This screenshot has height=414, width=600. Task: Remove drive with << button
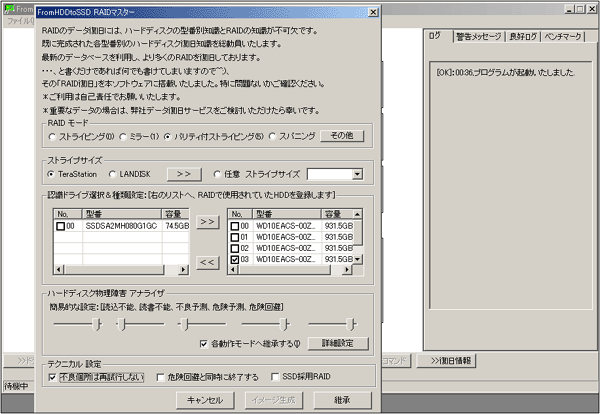pyautogui.click(x=208, y=262)
